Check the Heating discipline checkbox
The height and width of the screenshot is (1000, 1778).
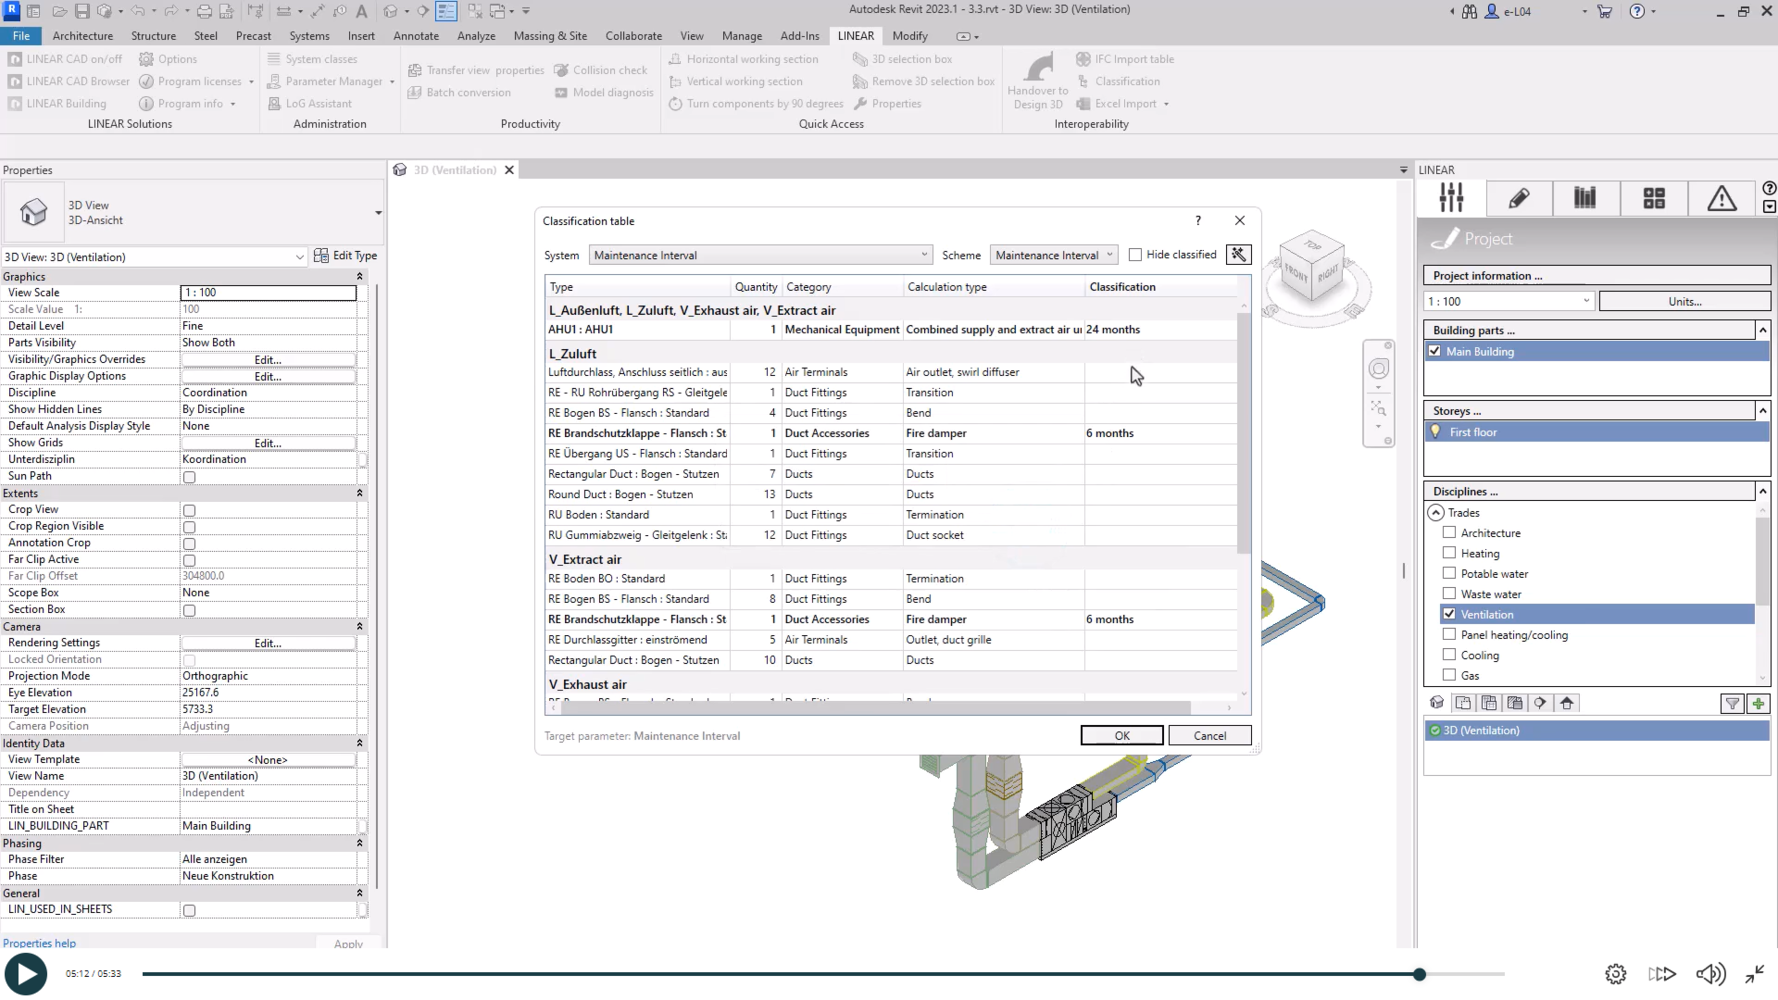(1449, 553)
